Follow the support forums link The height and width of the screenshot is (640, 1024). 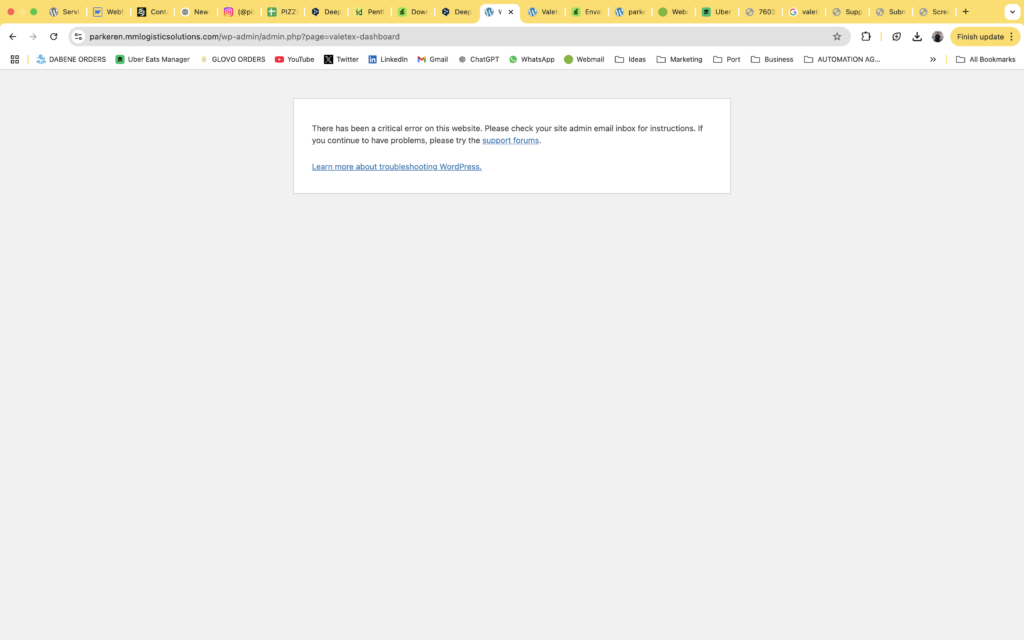[x=511, y=140]
